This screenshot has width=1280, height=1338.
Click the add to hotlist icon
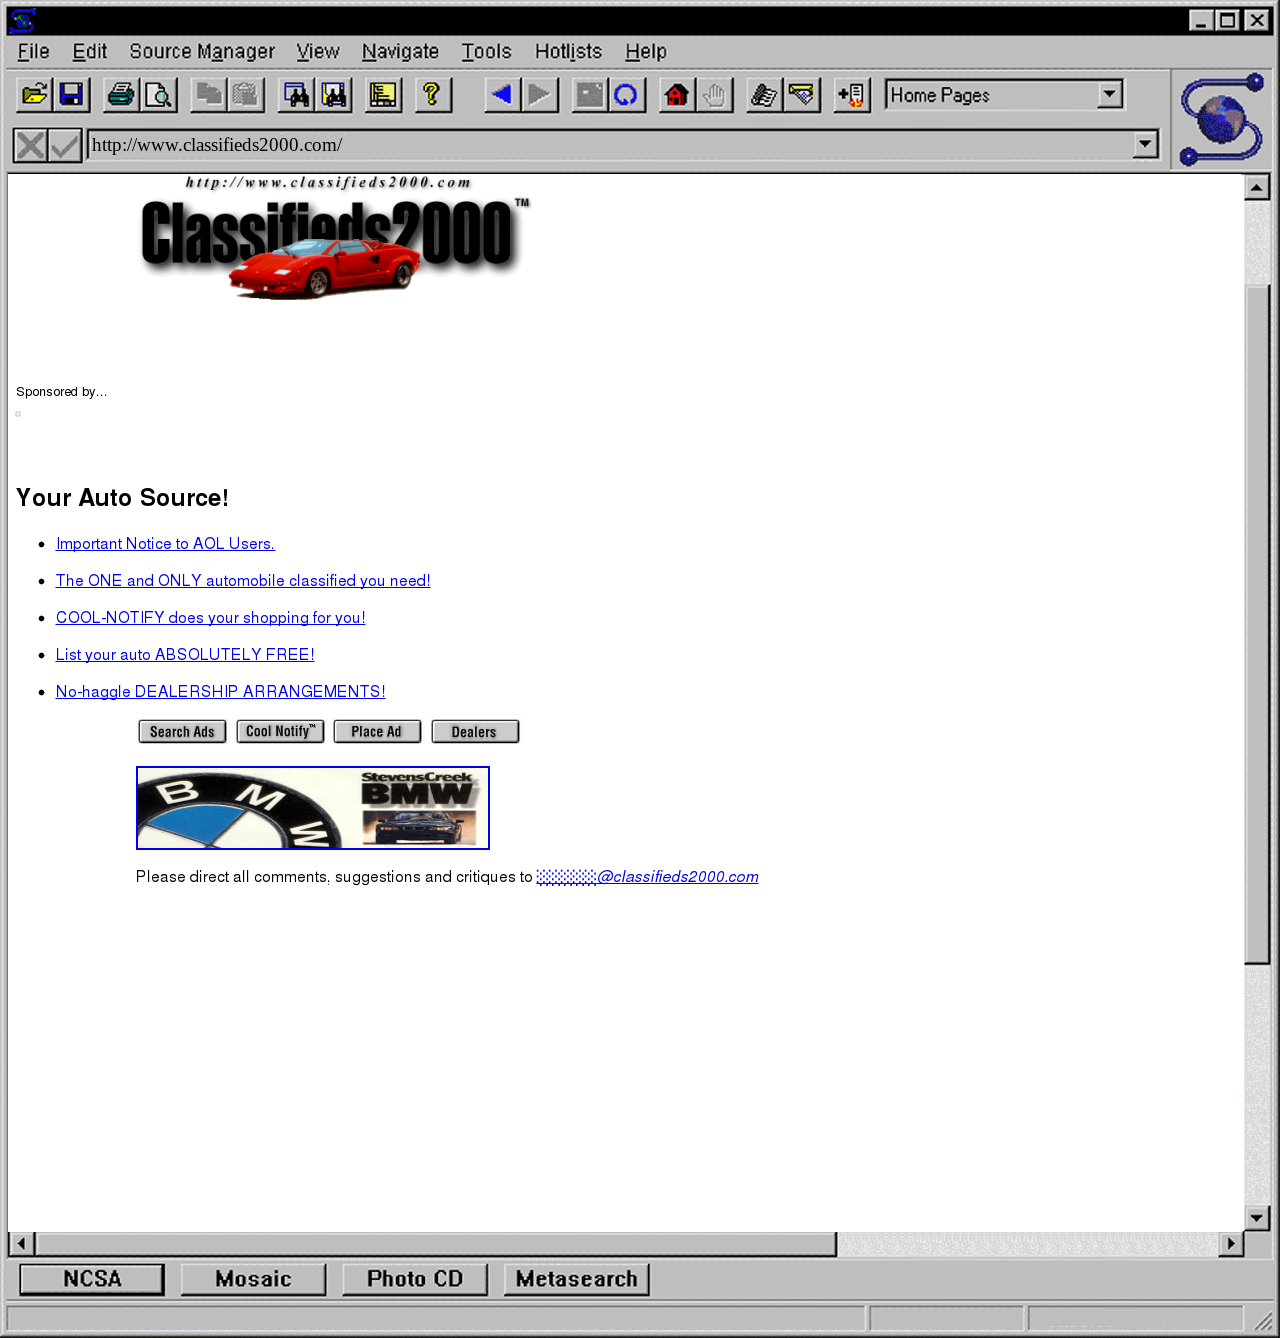(x=851, y=95)
